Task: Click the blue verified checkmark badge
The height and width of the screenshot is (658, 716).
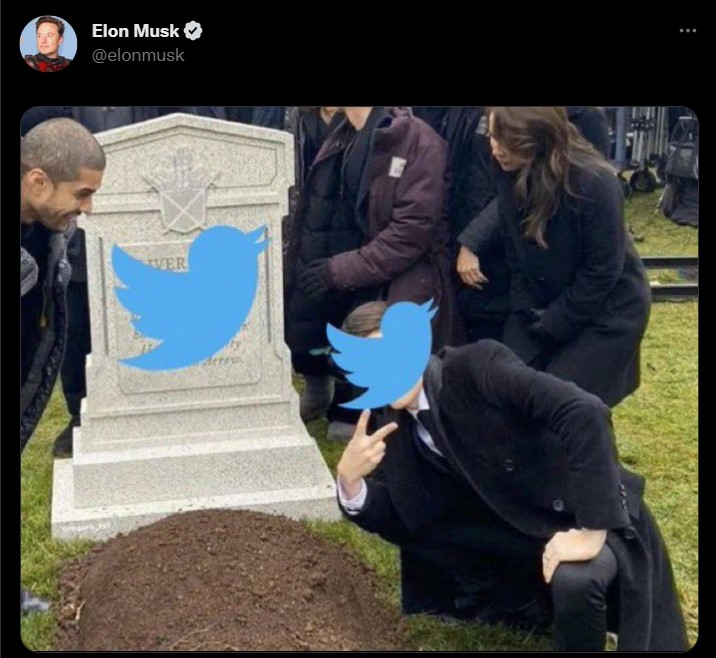Action: [x=193, y=31]
